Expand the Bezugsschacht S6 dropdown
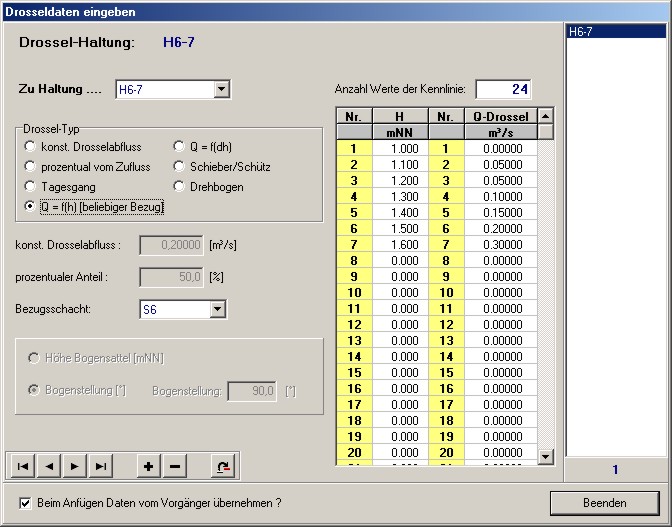 [217, 309]
